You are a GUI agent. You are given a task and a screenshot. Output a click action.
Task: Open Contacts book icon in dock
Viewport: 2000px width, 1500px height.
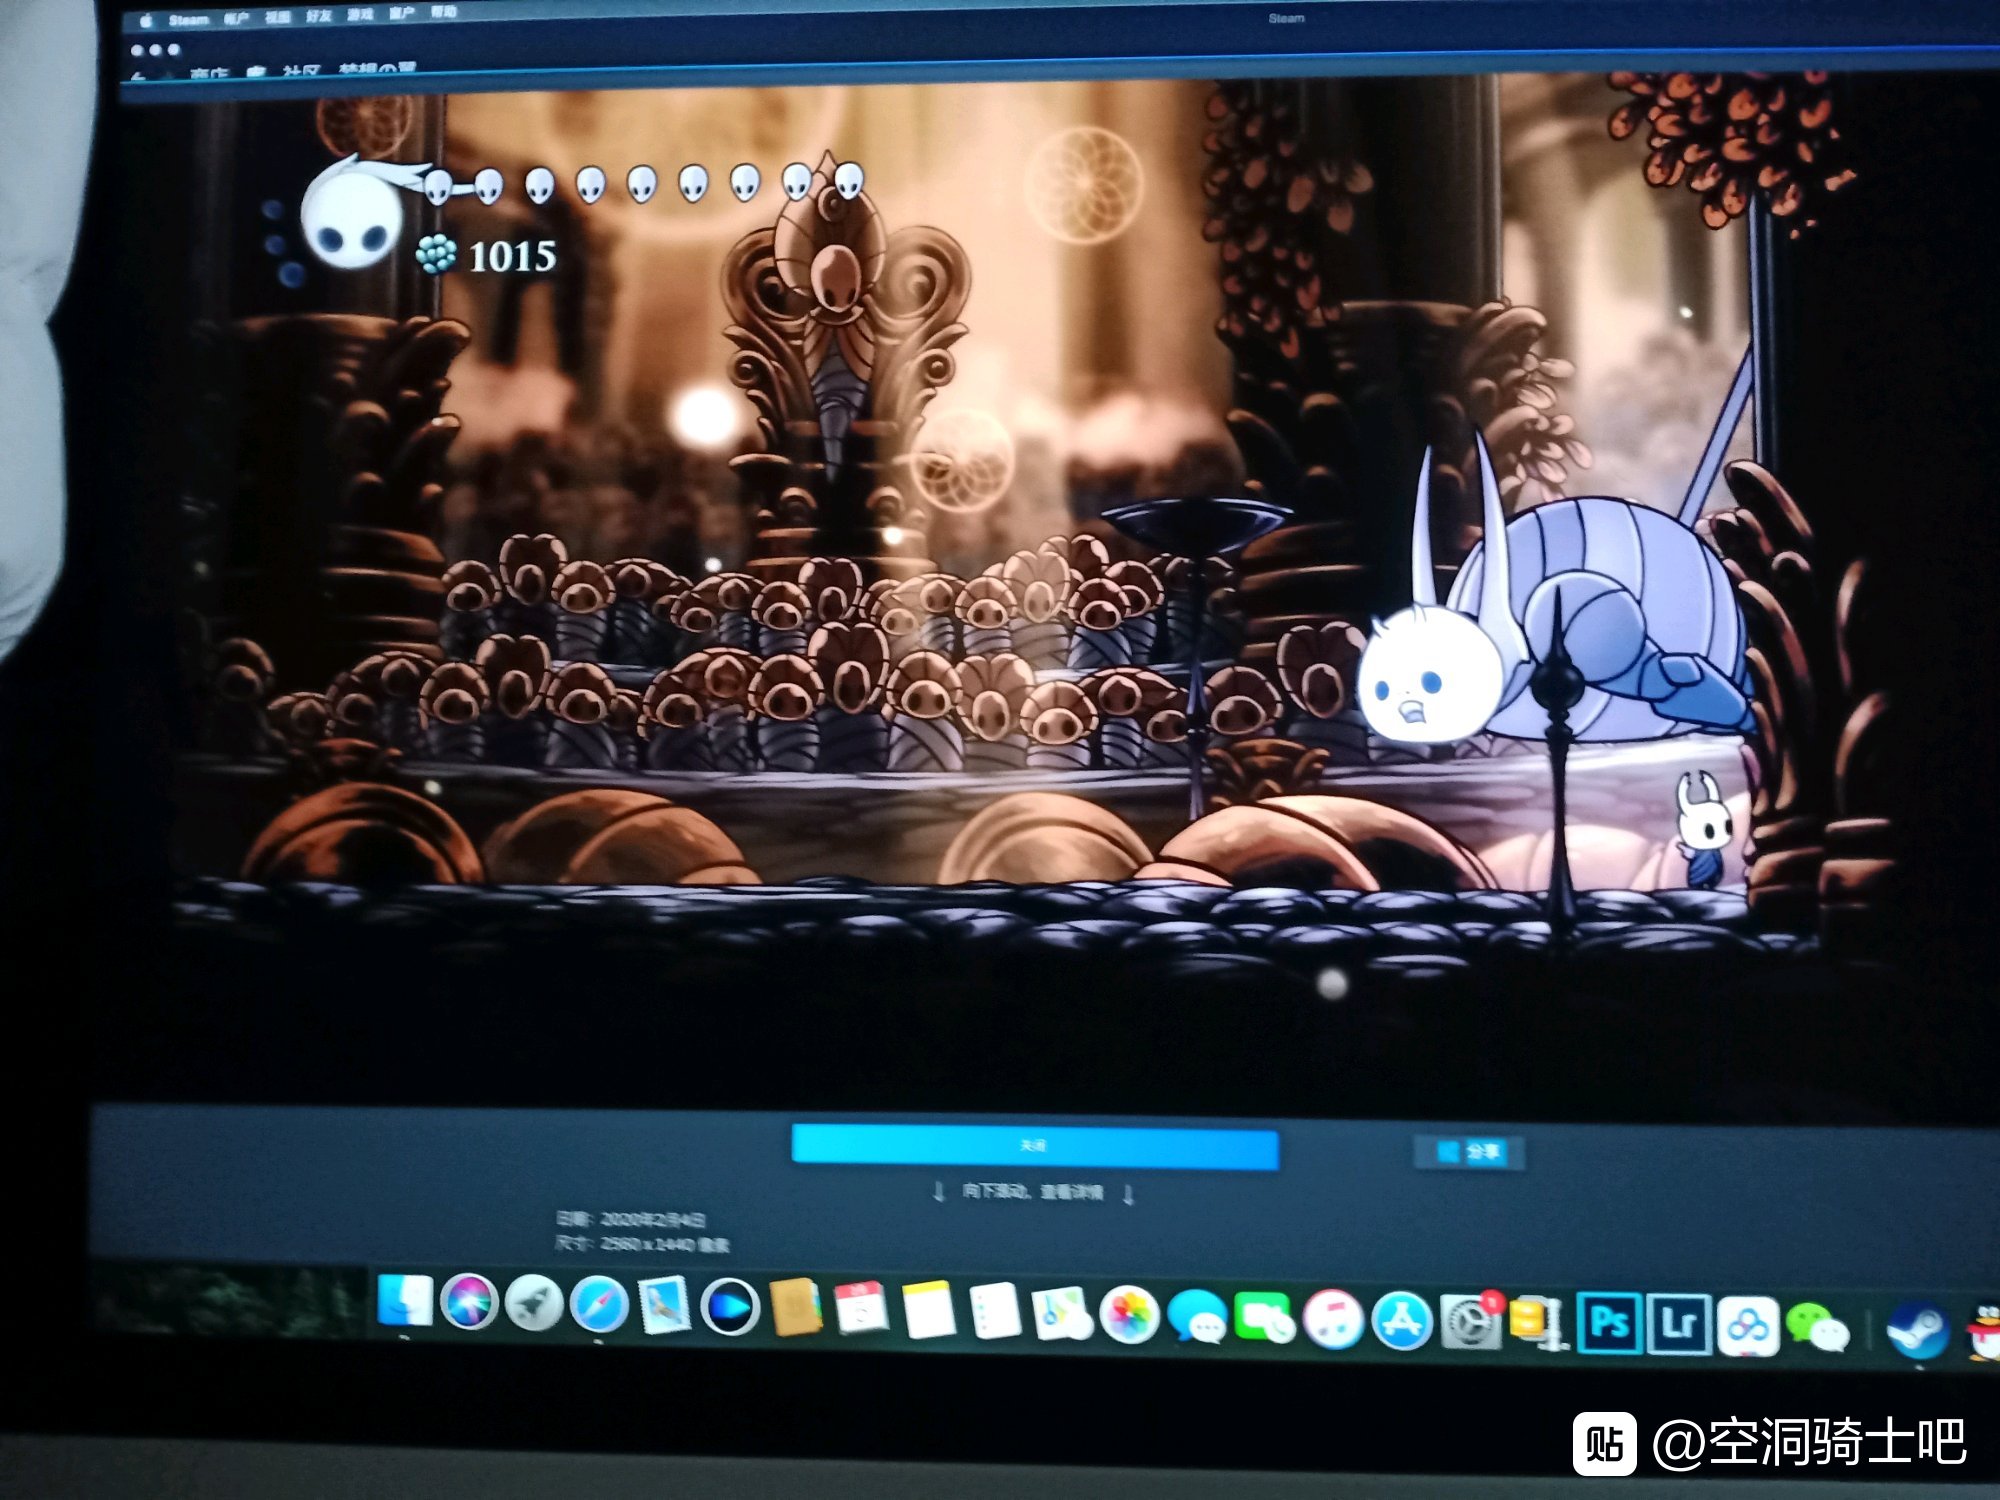pyautogui.click(x=796, y=1308)
